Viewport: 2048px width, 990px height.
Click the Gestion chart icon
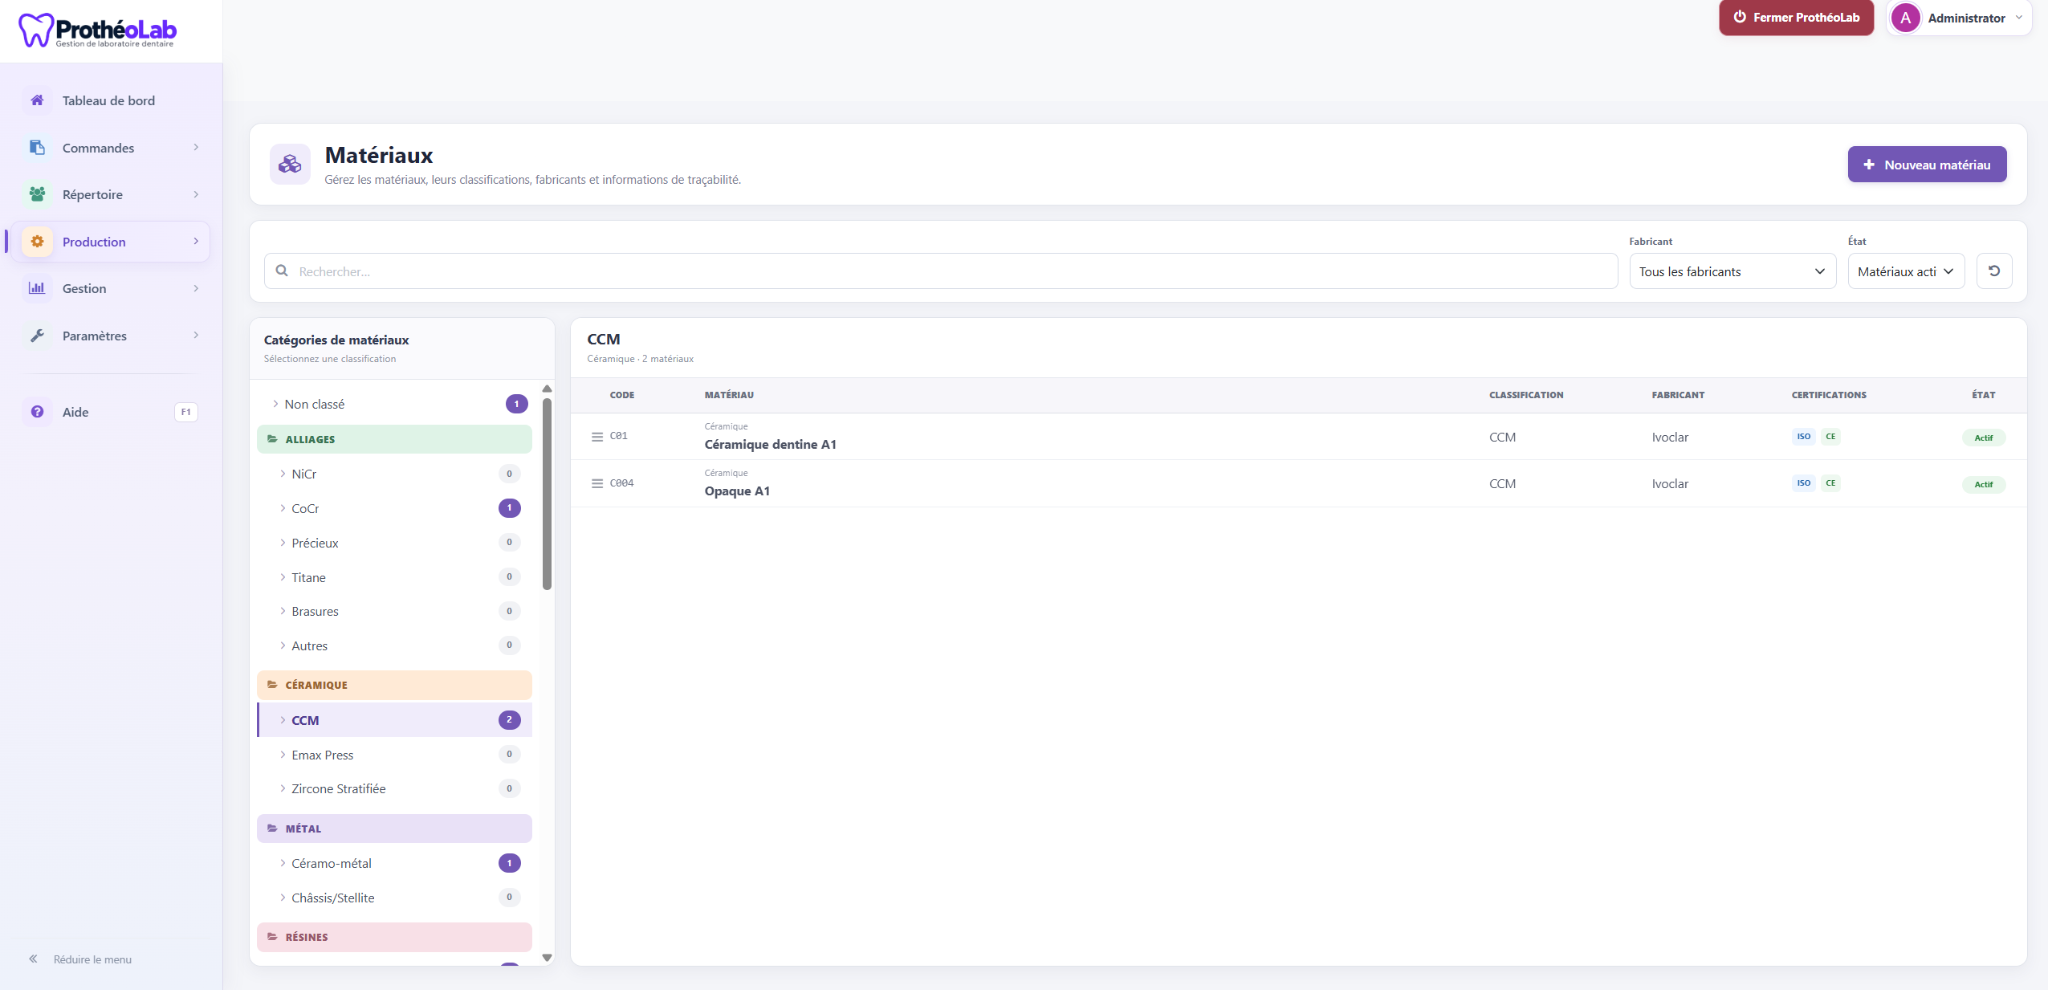pos(37,288)
